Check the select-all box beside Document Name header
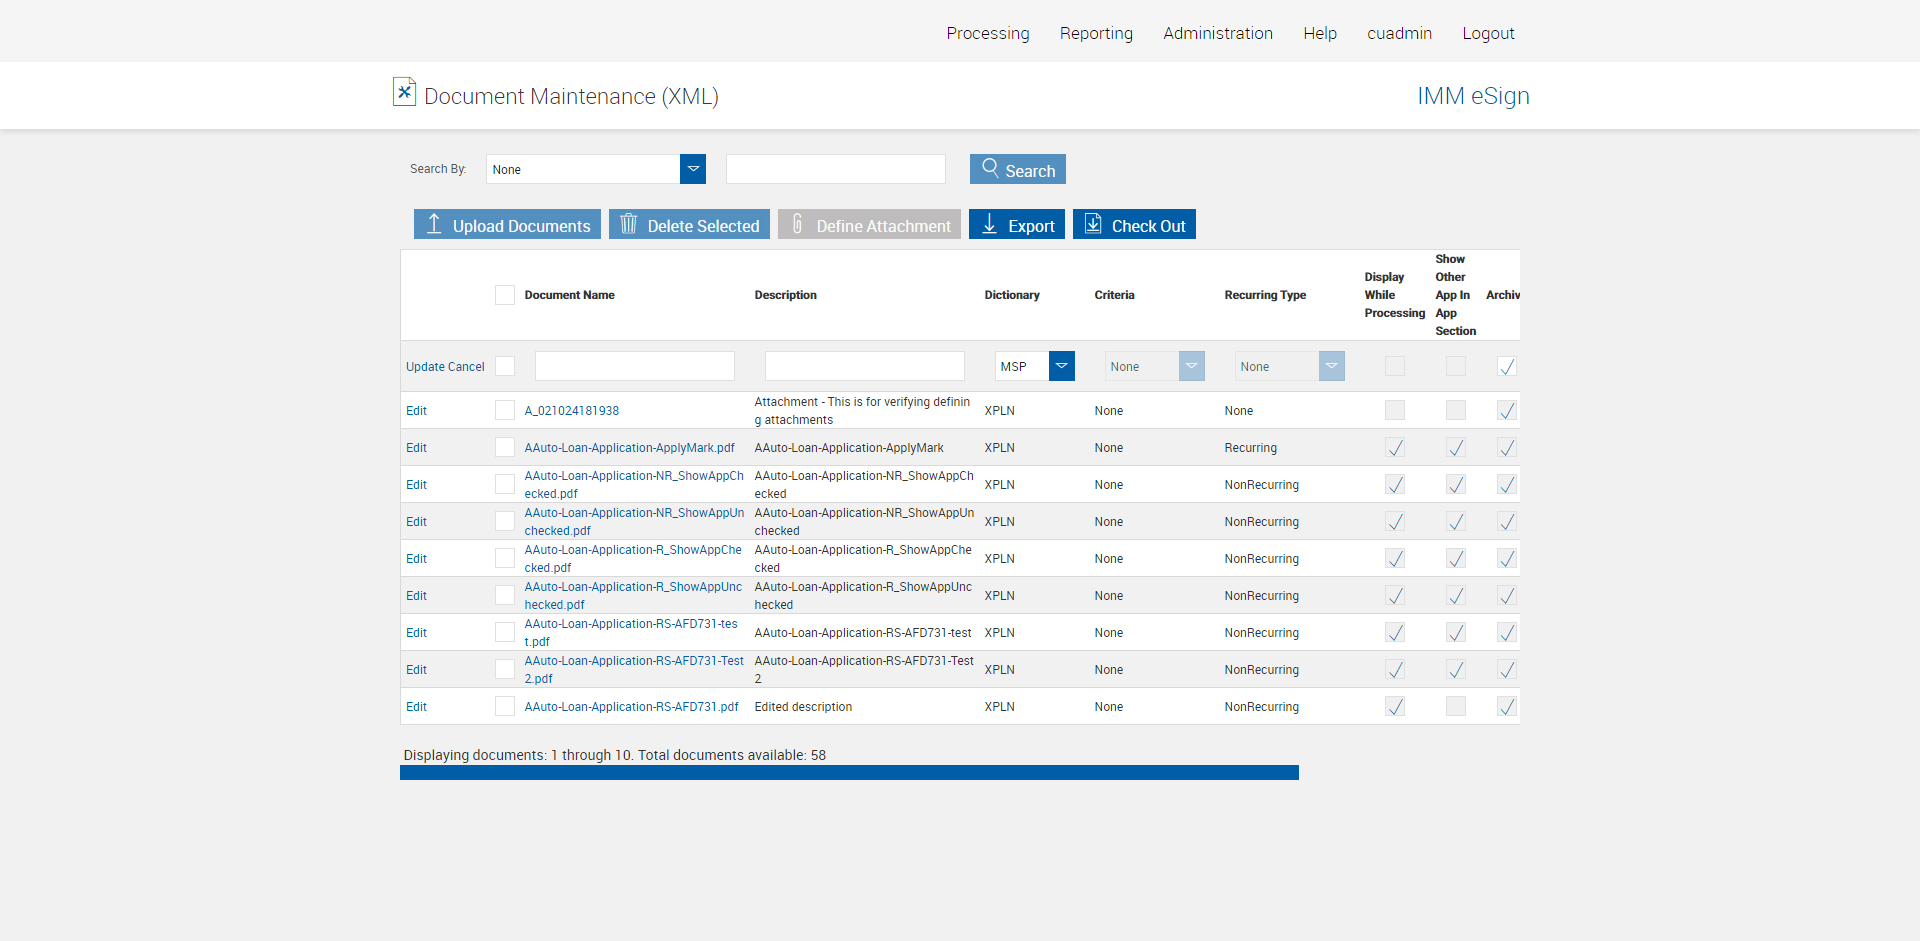 [505, 295]
